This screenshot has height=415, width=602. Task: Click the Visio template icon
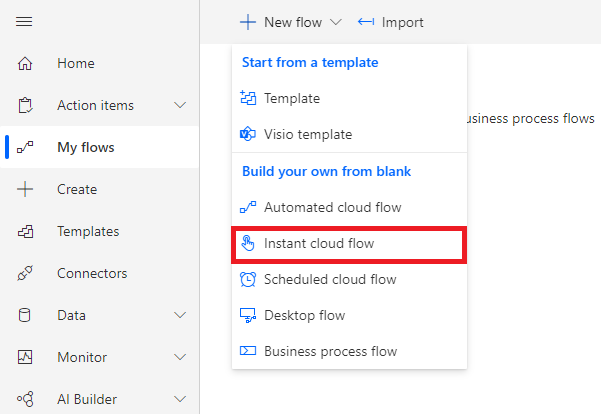pyautogui.click(x=248, y=134)
